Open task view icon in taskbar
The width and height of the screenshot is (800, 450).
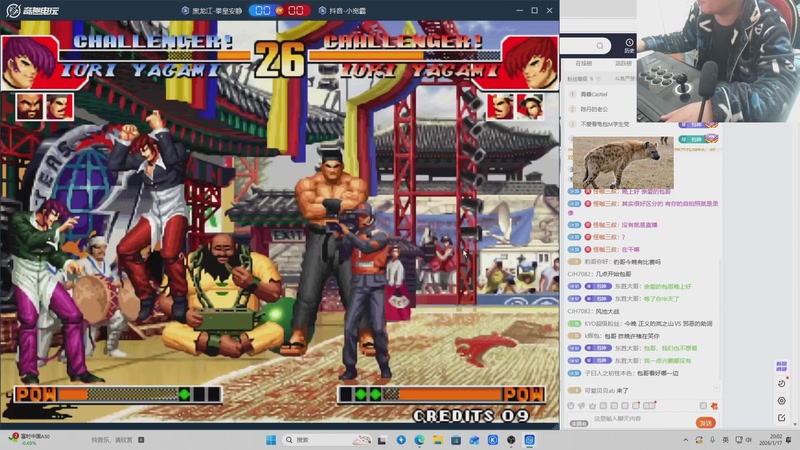click(382, 440)
